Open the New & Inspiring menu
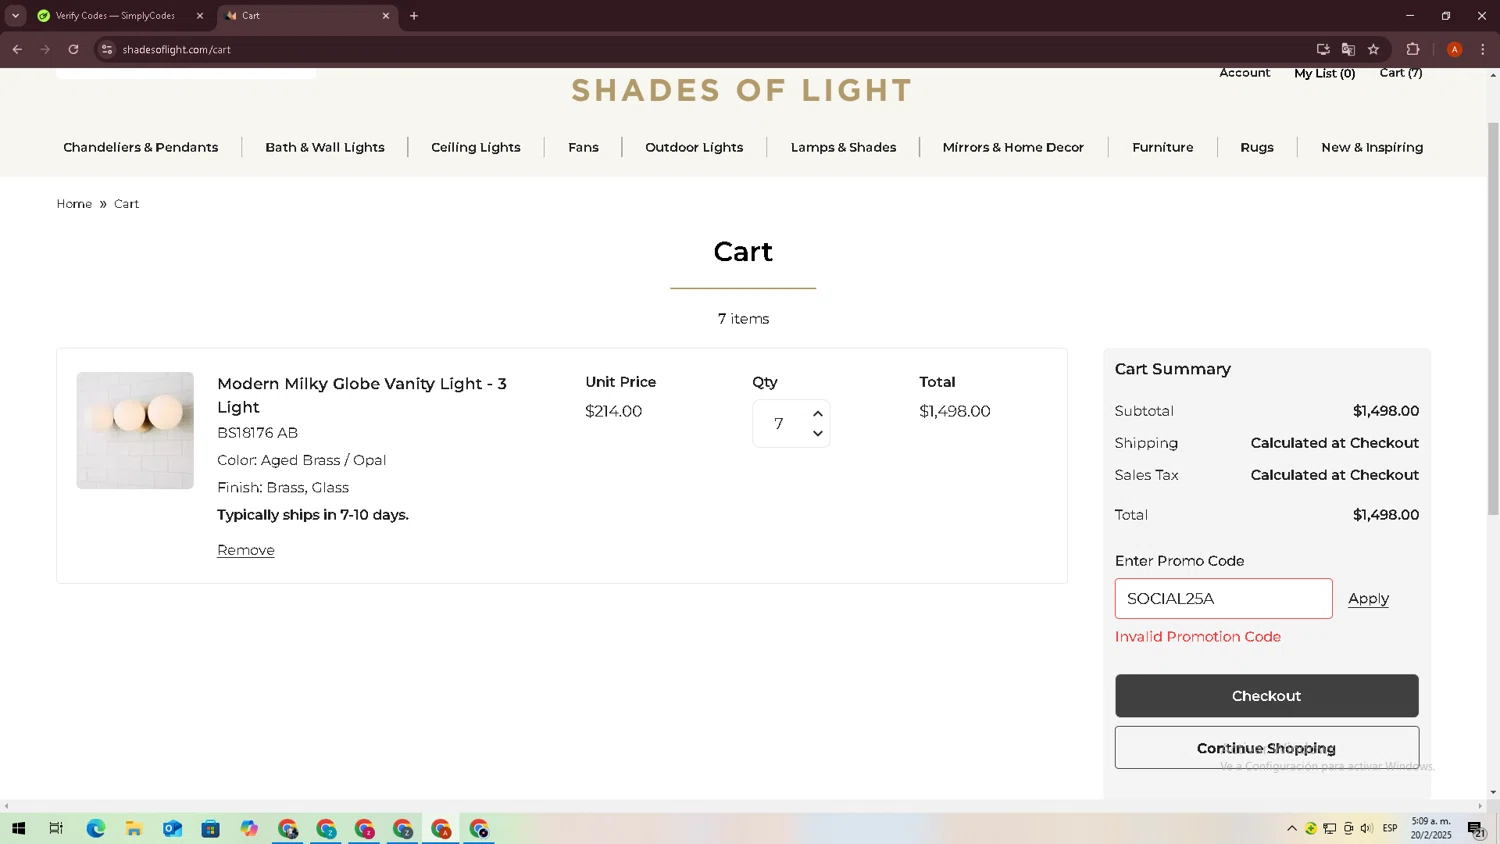The height and width of the screenshot is (844, 1500). click(x=1372, y=147)
